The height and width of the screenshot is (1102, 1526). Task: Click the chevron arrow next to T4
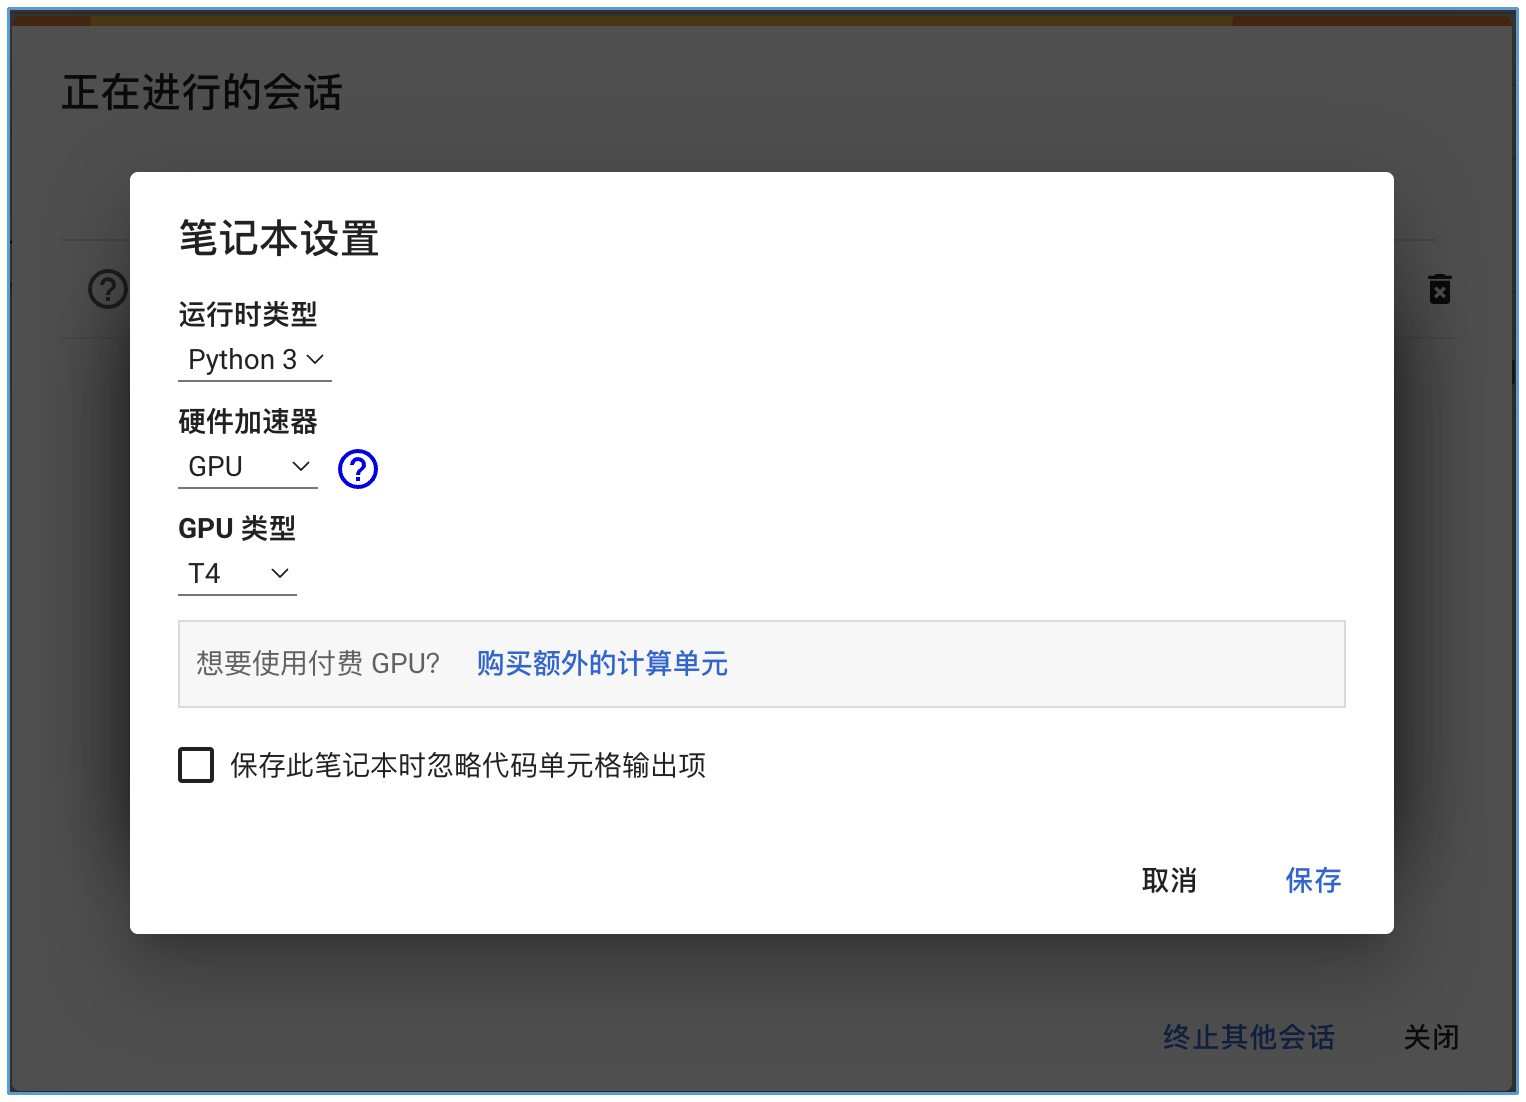(x=280, y=574)
